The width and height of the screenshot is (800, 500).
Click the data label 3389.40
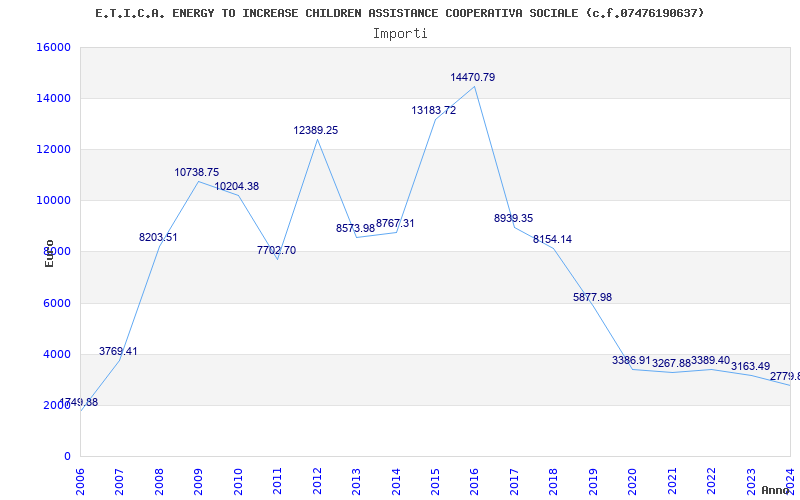711,361
